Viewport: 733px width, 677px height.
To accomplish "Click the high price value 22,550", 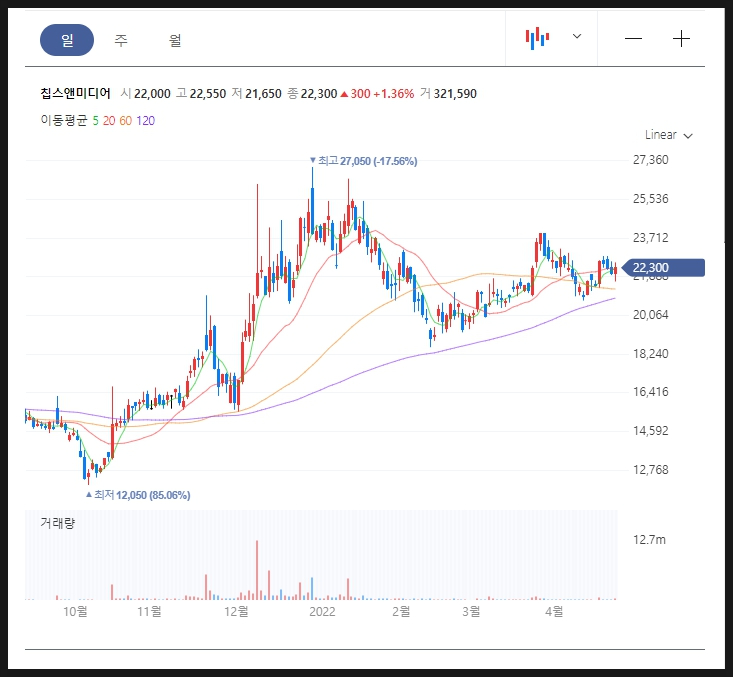I will coord(208,94).
